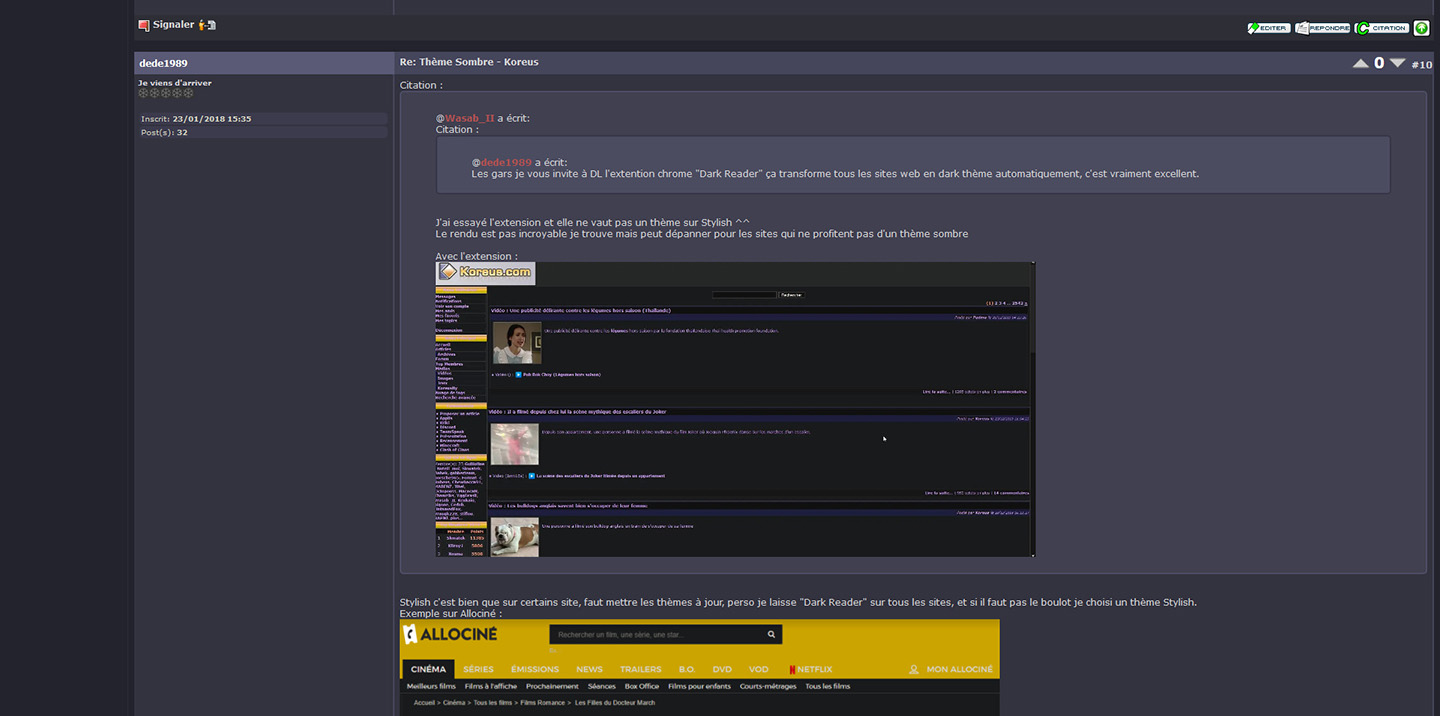Upvote post #10 with the up triangle
Screen dimensions: 1440x716
[1360, 63]
